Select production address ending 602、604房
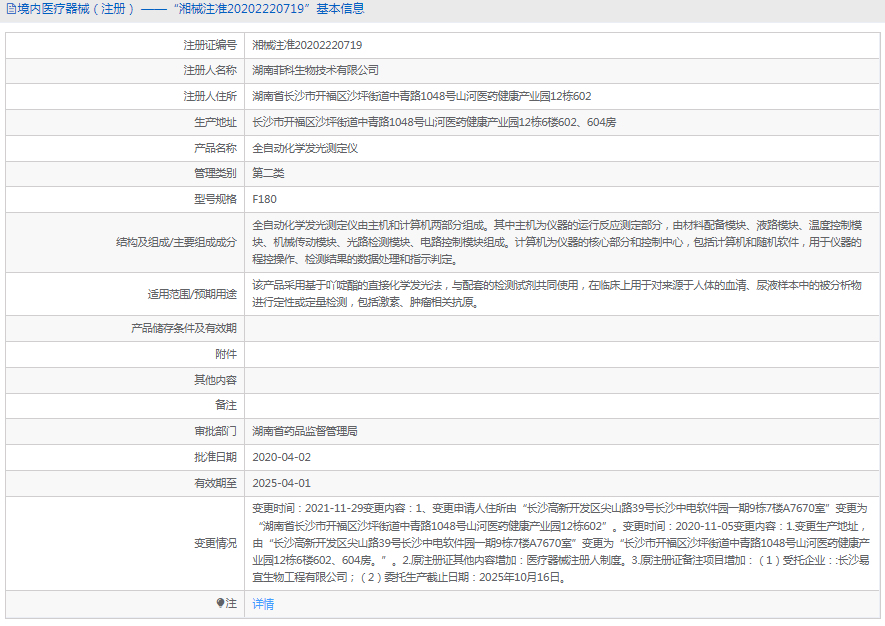Image resolution: width=885 pixels, height=626 pixels. (434, 122)
